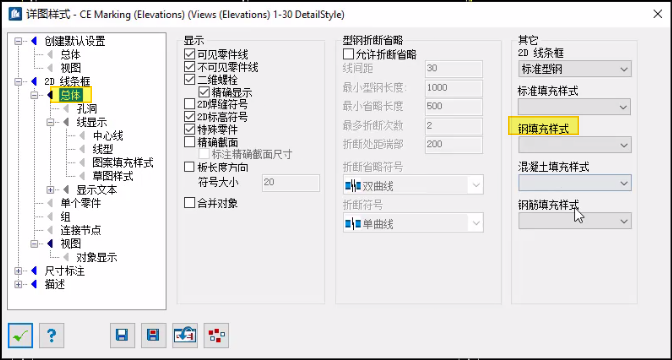The width and height of the screenshot is (672, 360).
Task: Select 总体 under 创建默认设置
Action: (x=70, y=55)
